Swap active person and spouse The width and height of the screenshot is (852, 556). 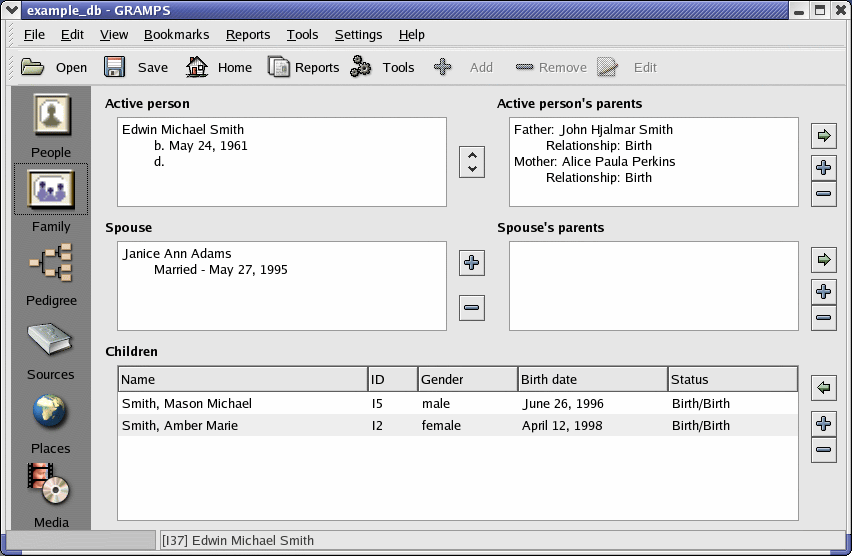[472, 162]
